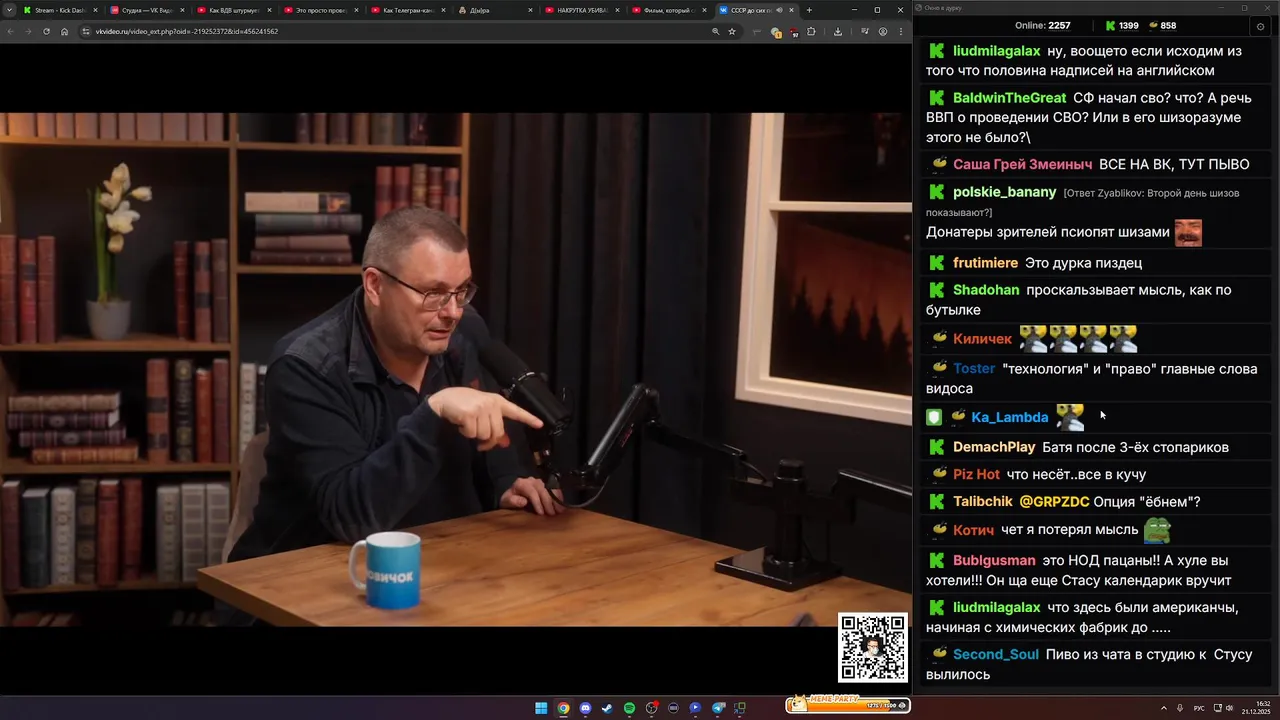Switch to the Фильм, который tab
The image size is (1280, 720).
click(x=668, y=10)
